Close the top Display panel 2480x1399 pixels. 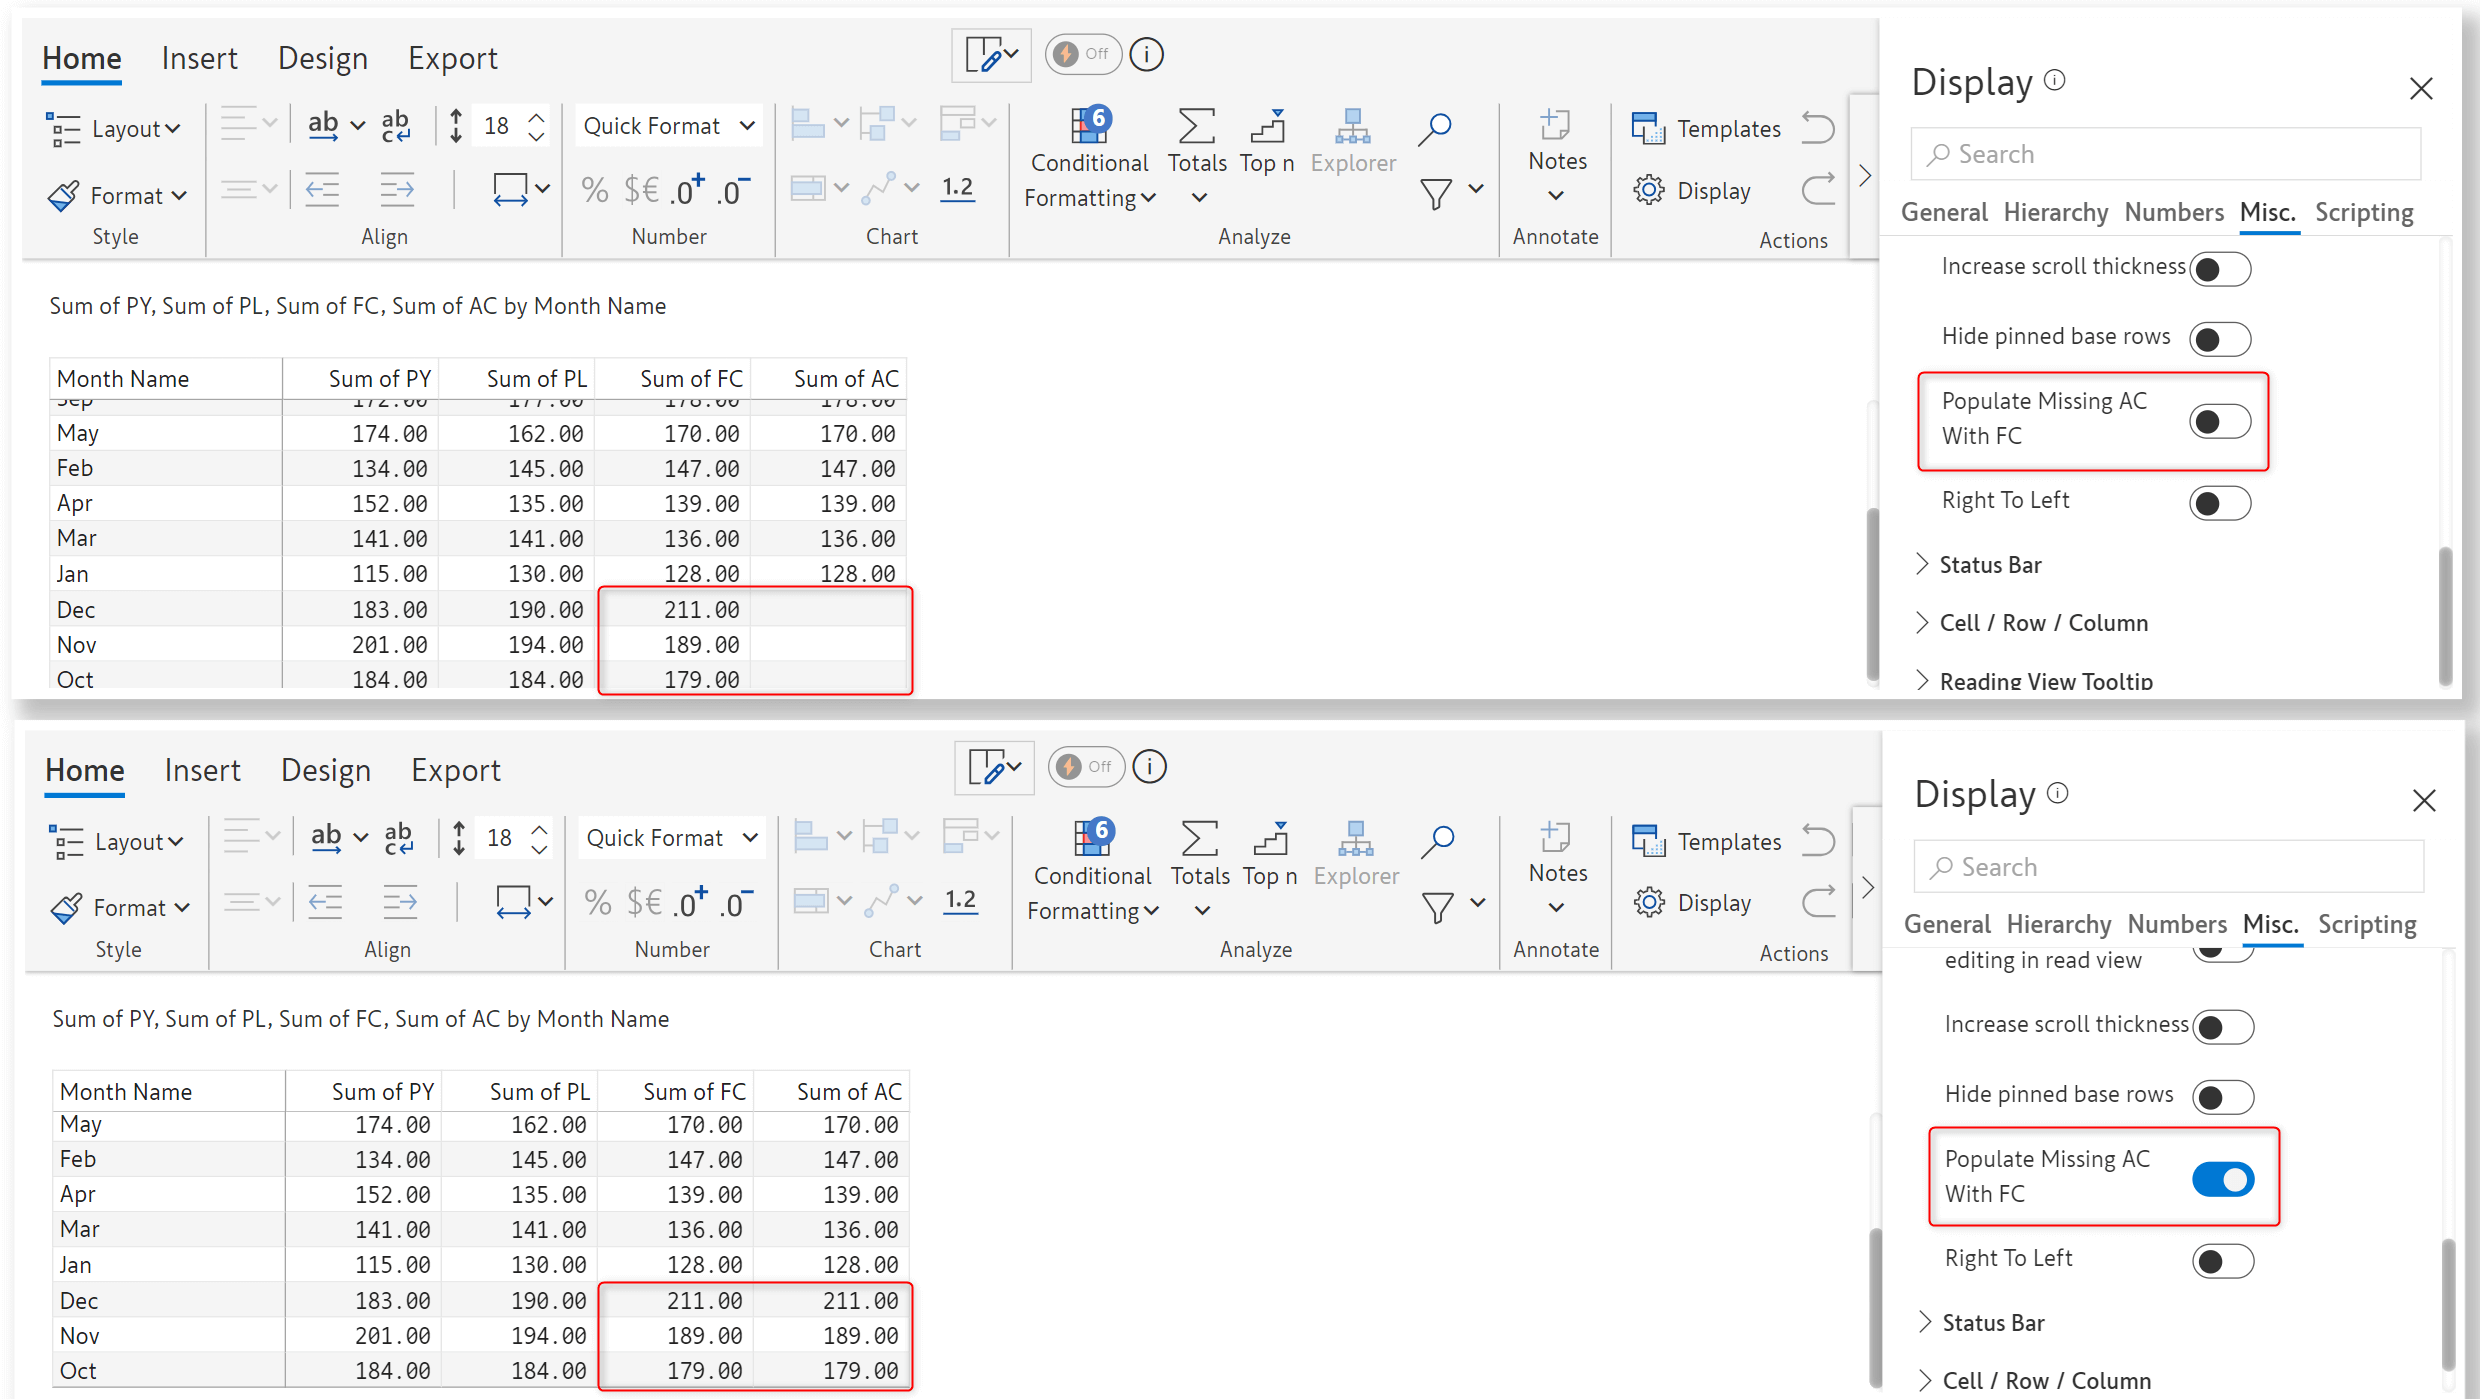[x=2421, y=89]
